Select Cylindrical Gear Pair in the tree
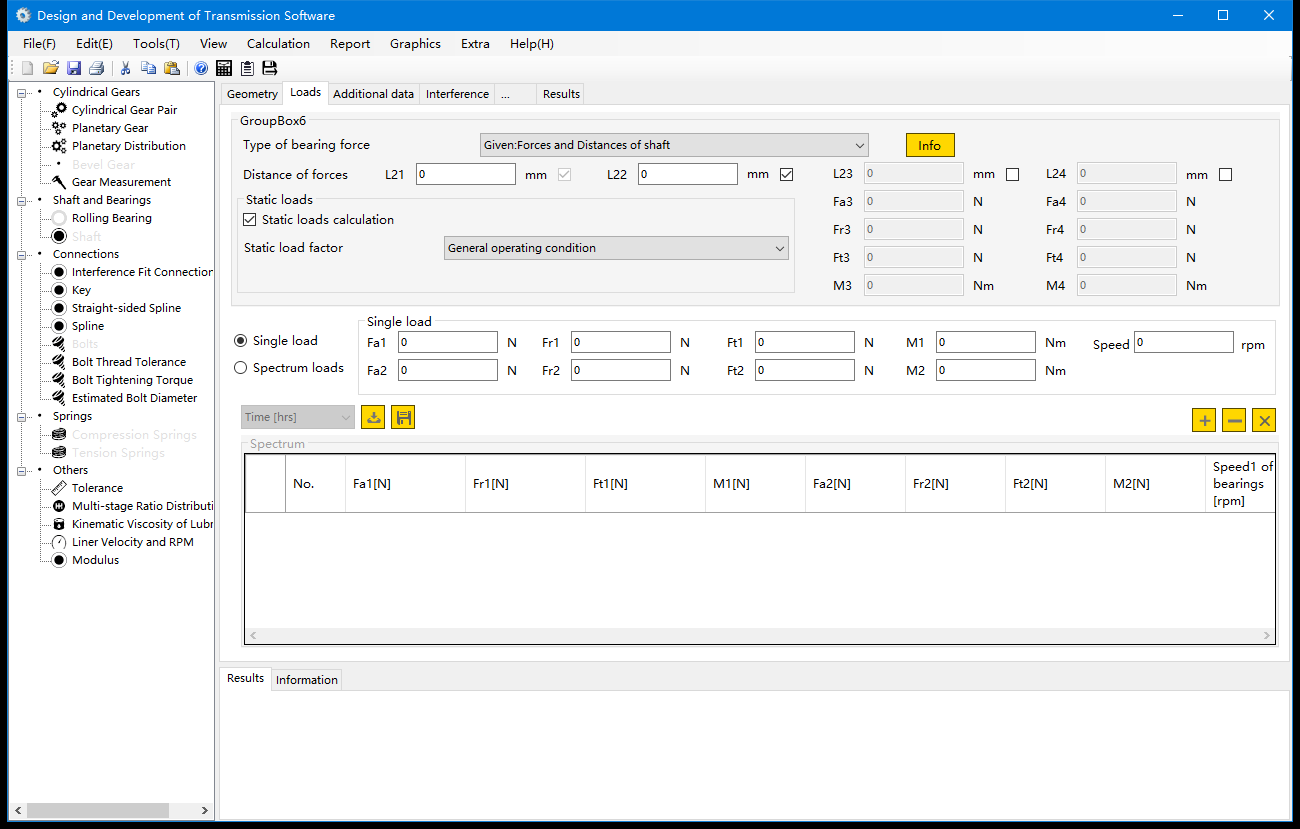1300x829 pixels. pos(124,110)
